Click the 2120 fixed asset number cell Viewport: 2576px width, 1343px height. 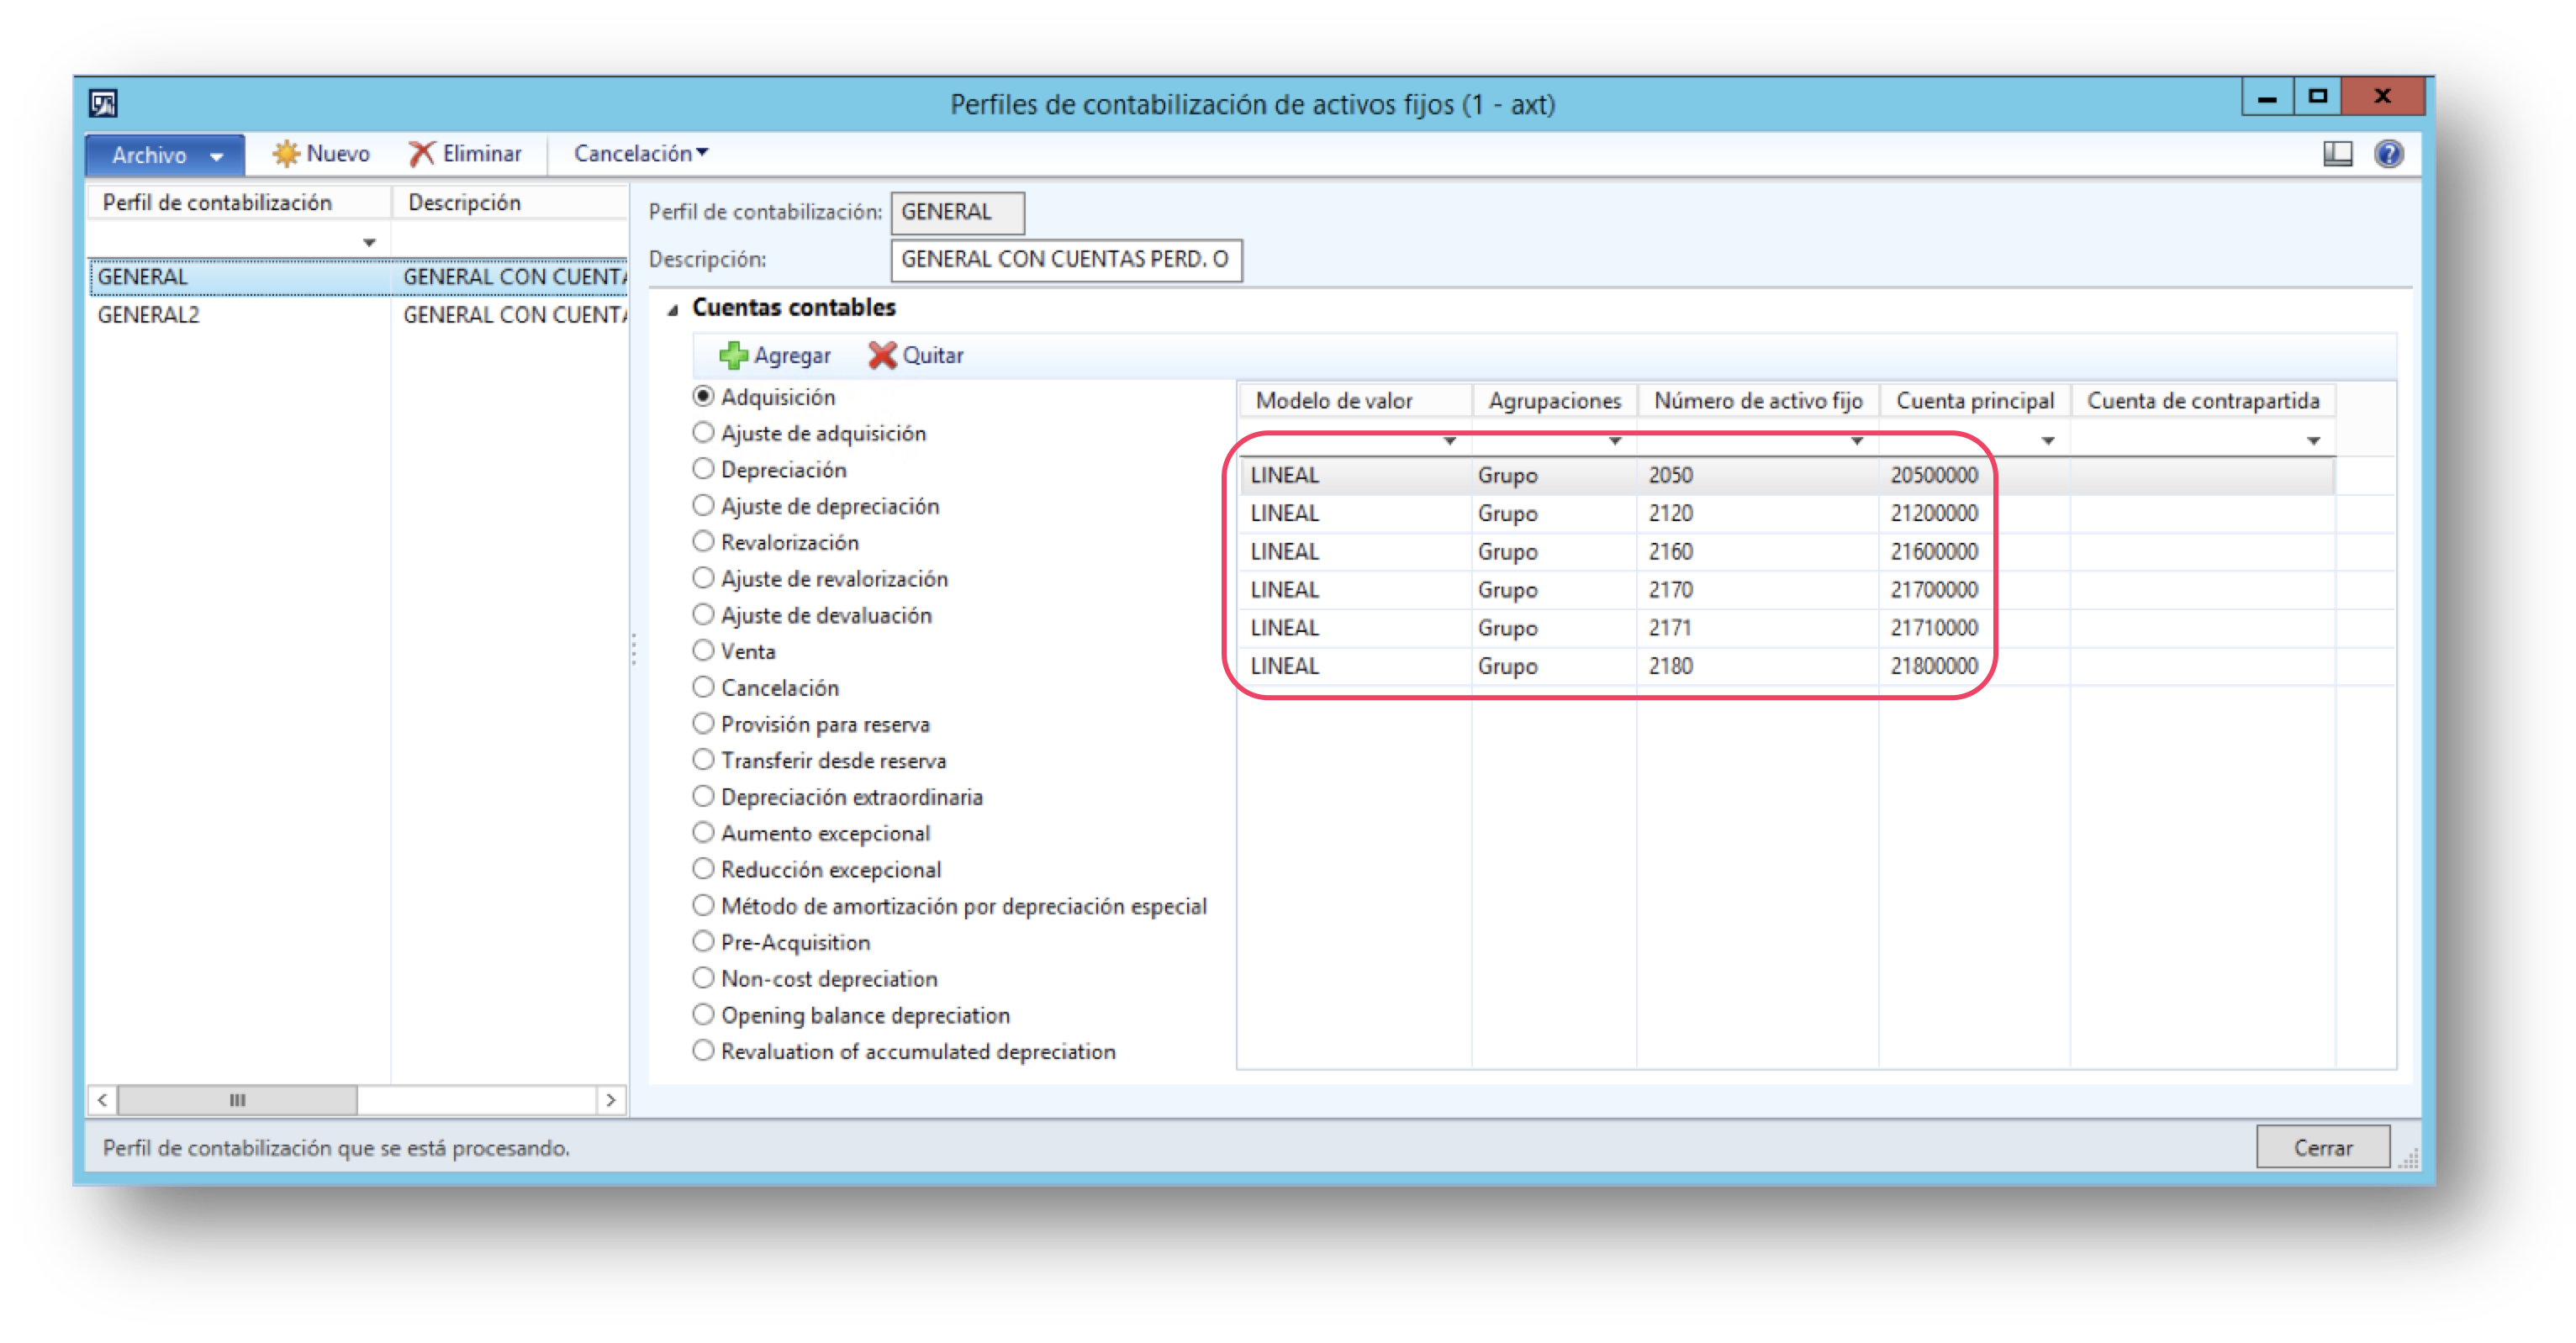1758,513
